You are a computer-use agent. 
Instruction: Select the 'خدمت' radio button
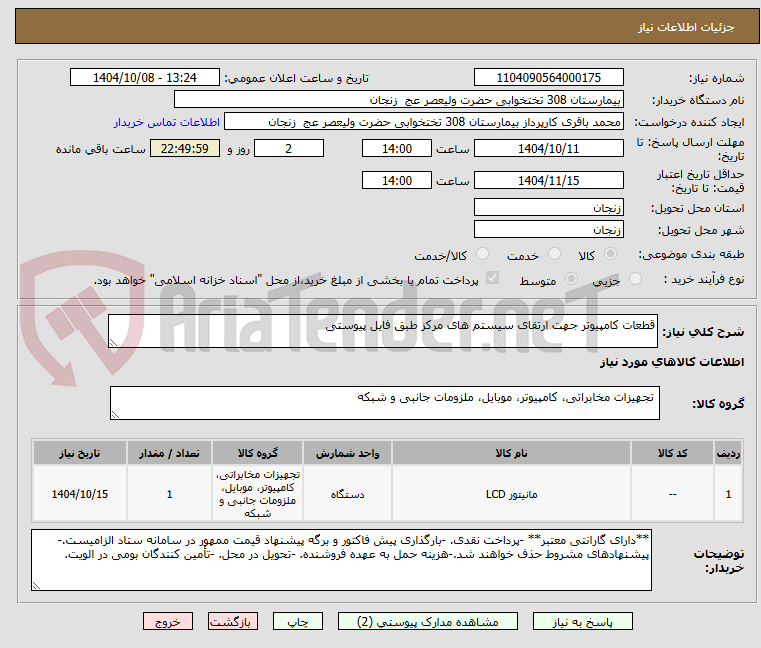click(x=554, y=254)
